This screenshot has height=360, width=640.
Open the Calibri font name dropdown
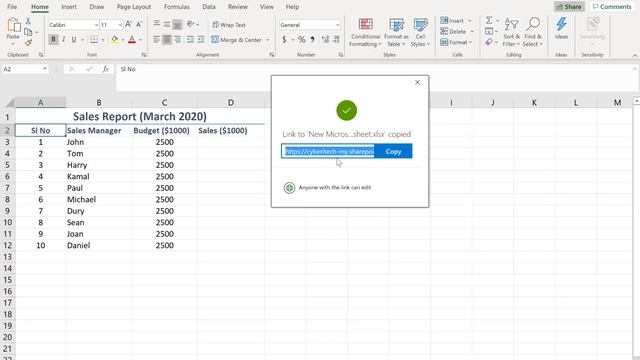coord(96,25)
